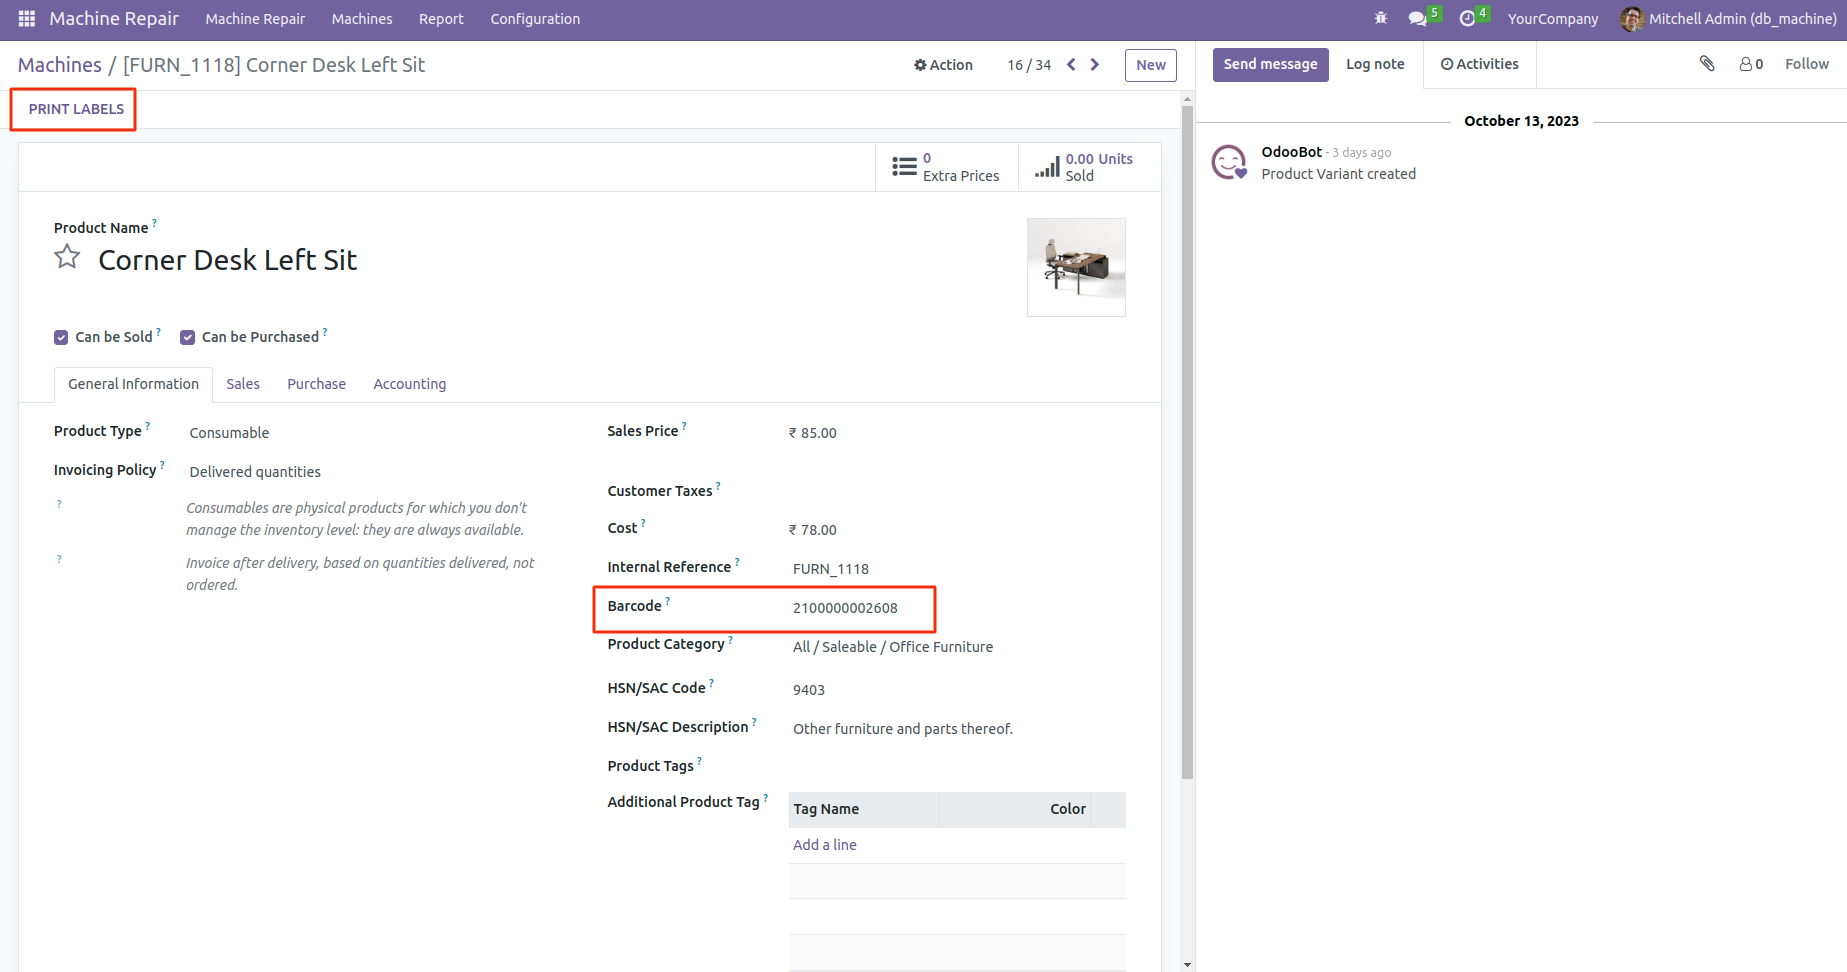The width and height of the screenshot is (1847, 972).
Task: Click help mark beside Product Name
Action: (154, 223)
